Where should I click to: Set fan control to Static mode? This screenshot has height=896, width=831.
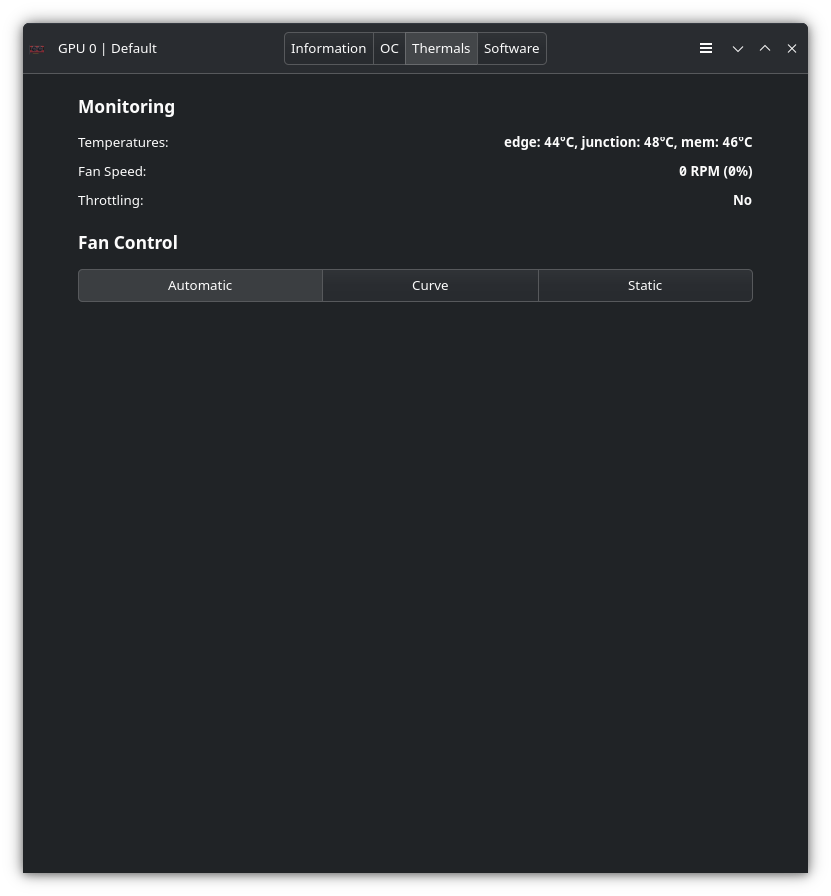645,285
